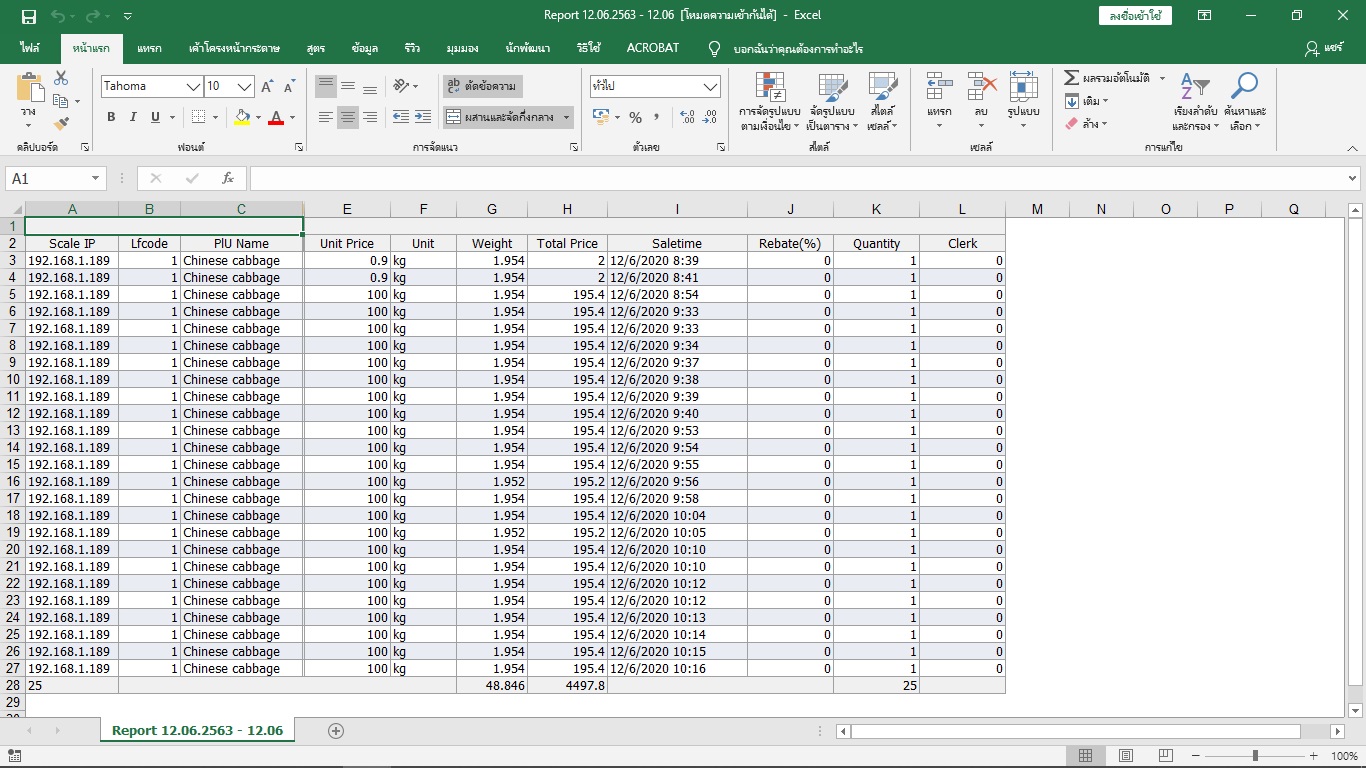This screenshot has width=1366, height=768.
Task: Open Merge & Center dropdown arrow
Action: point(566,118)
